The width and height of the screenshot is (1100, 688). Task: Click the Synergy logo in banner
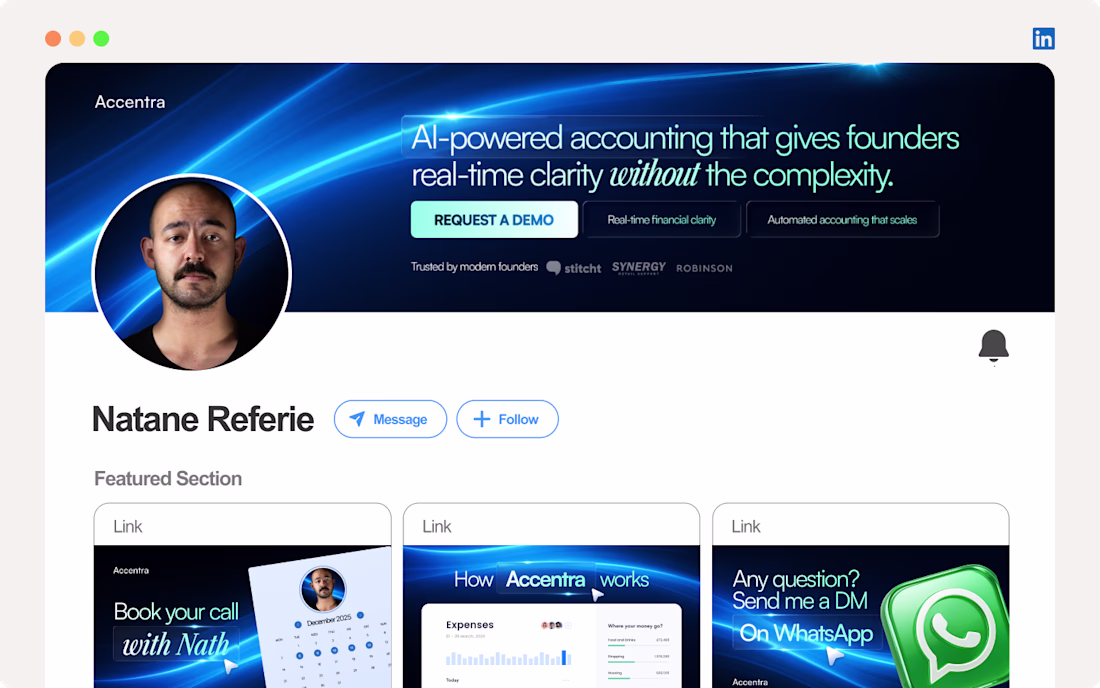[x=638, y=268]
